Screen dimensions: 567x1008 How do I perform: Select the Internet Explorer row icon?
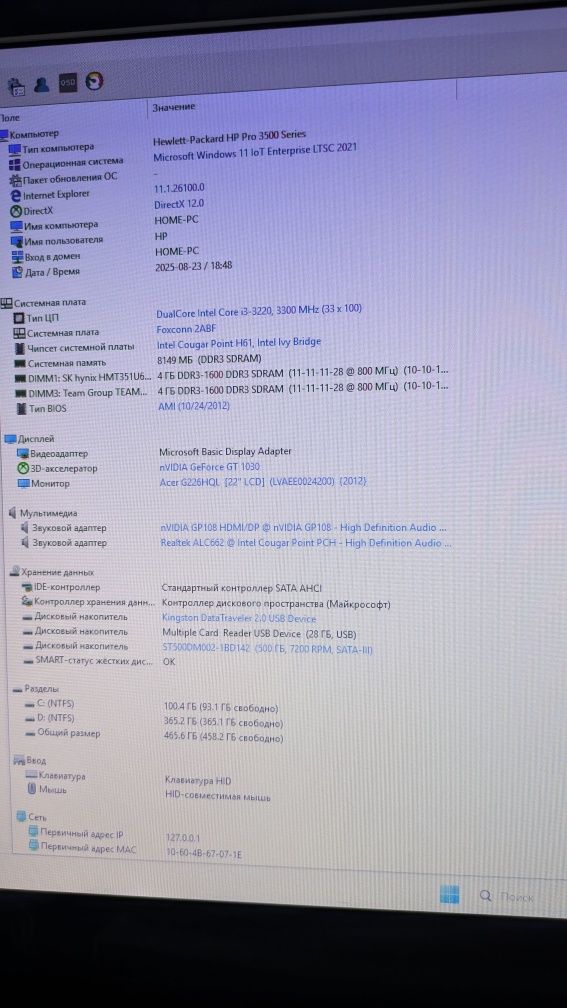[16, 195]
